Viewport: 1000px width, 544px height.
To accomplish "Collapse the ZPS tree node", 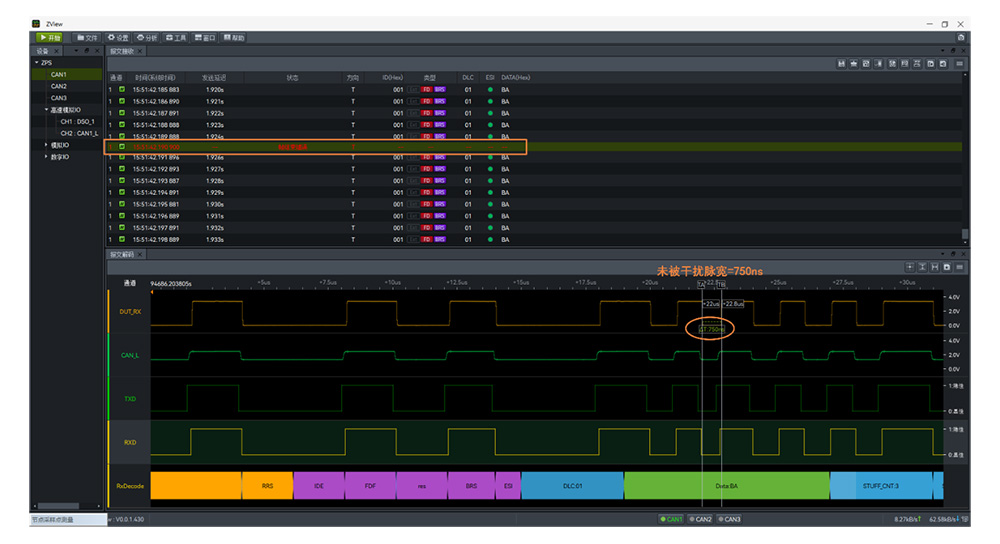I will tap(36, 62).
